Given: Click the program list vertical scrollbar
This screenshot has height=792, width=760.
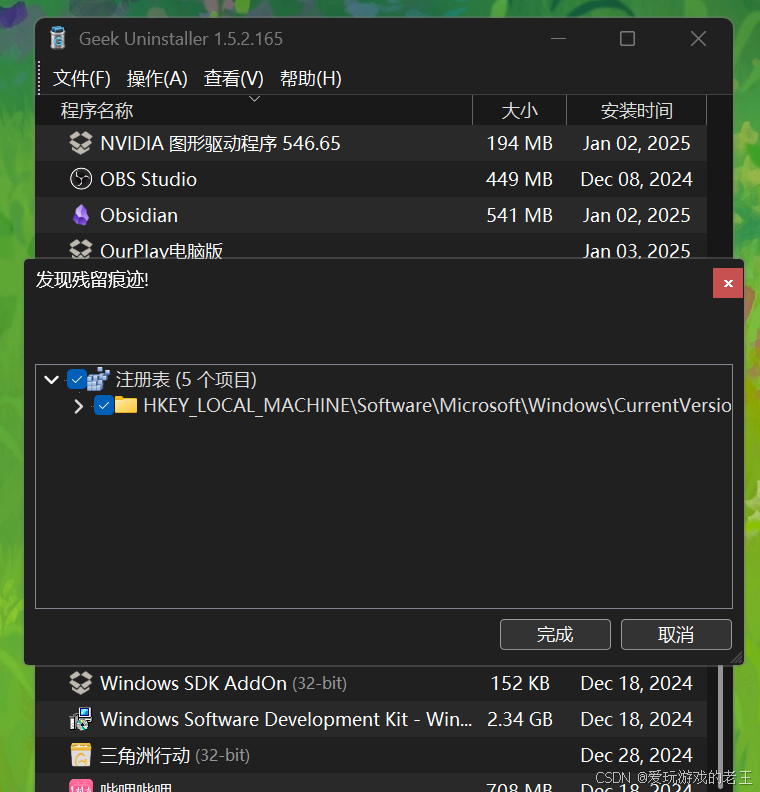Looking at the screenshot, I should 720,728.
